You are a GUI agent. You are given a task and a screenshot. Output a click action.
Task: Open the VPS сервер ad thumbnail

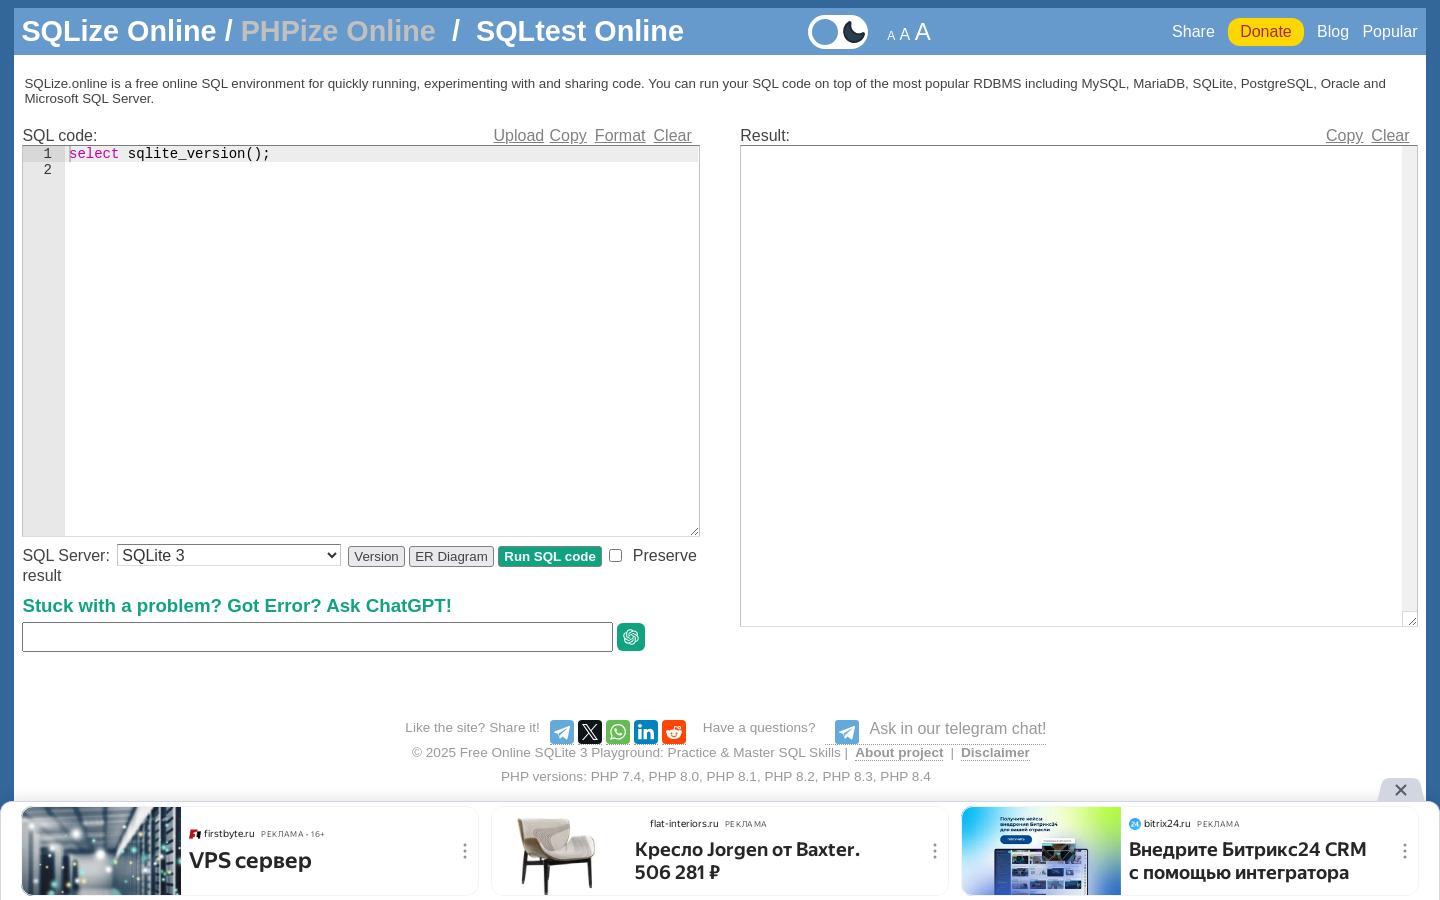pos(101,851)
